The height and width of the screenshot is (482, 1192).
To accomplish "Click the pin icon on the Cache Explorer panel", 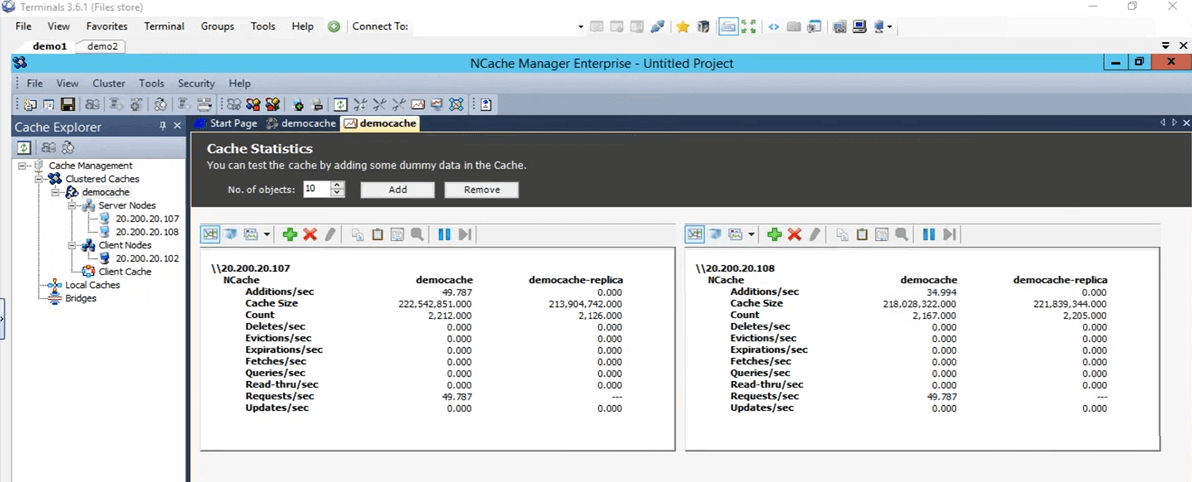I will [163, 126].
